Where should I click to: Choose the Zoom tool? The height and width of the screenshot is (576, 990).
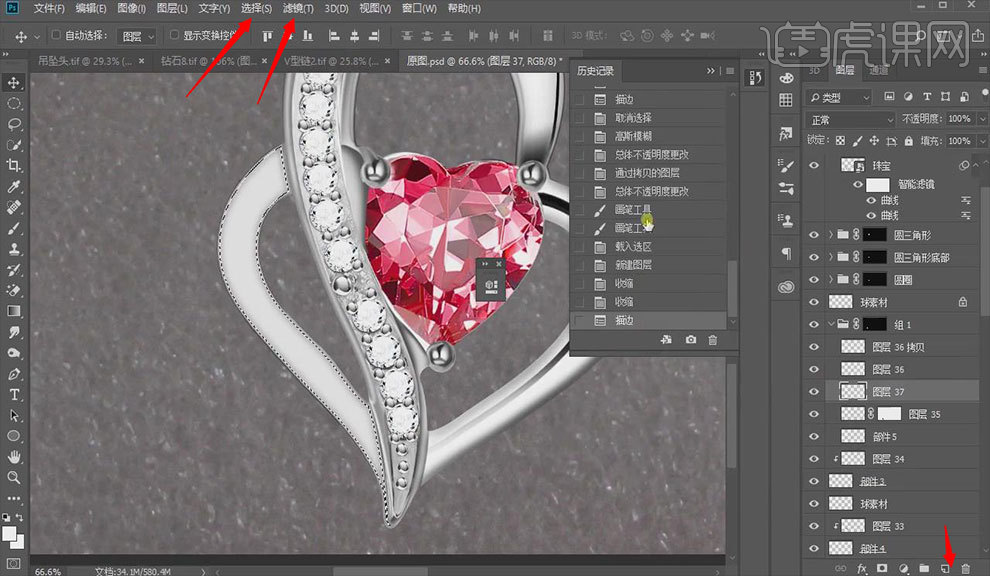tap(15, 478)
